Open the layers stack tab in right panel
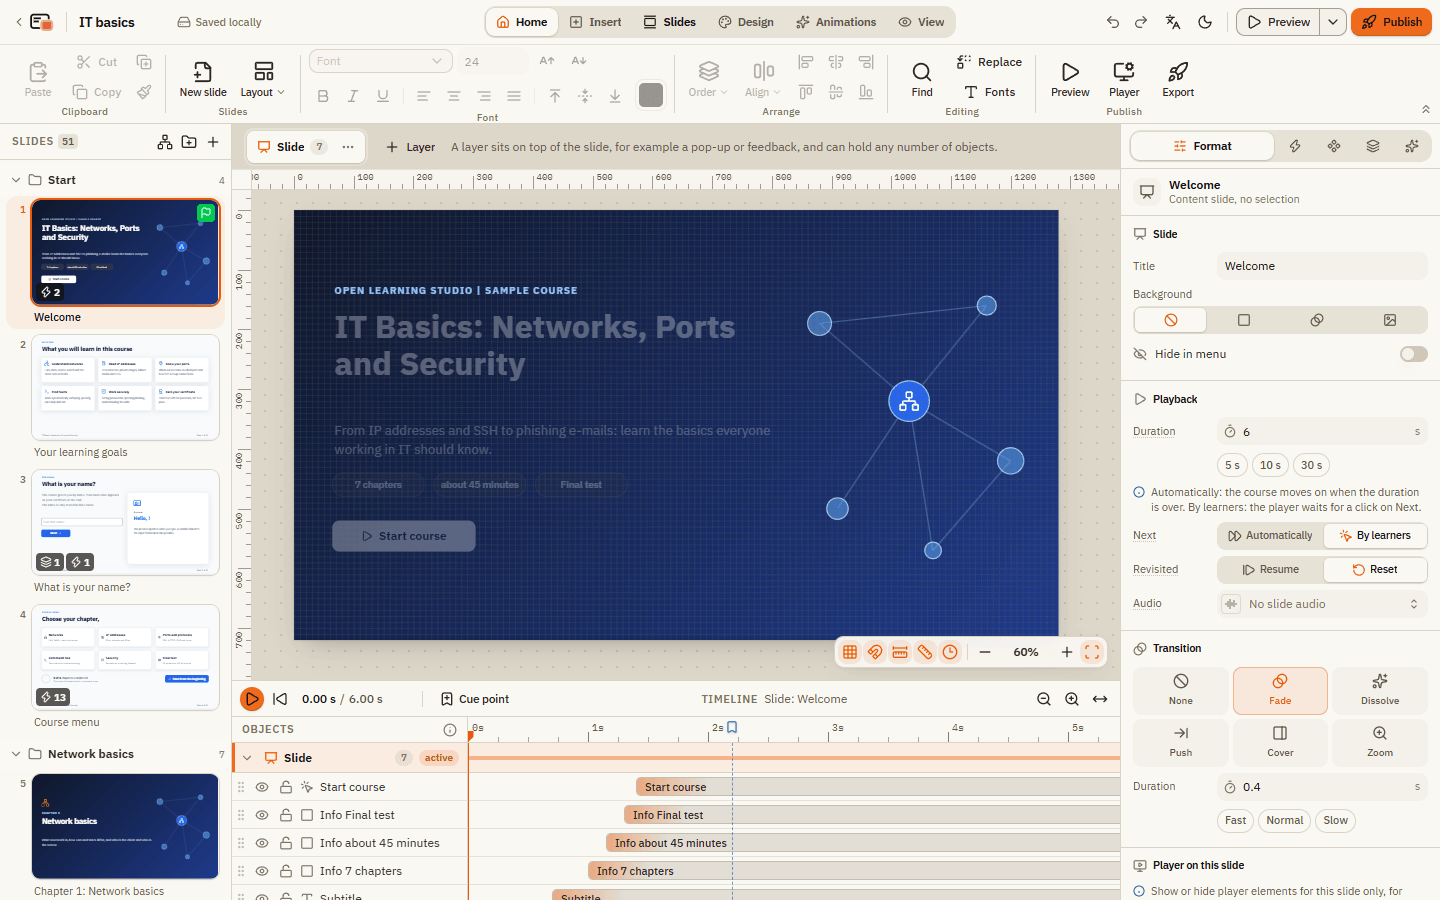Image resolution: width=1440 pixels, height=900 pixels. [x=1373, y=146]
